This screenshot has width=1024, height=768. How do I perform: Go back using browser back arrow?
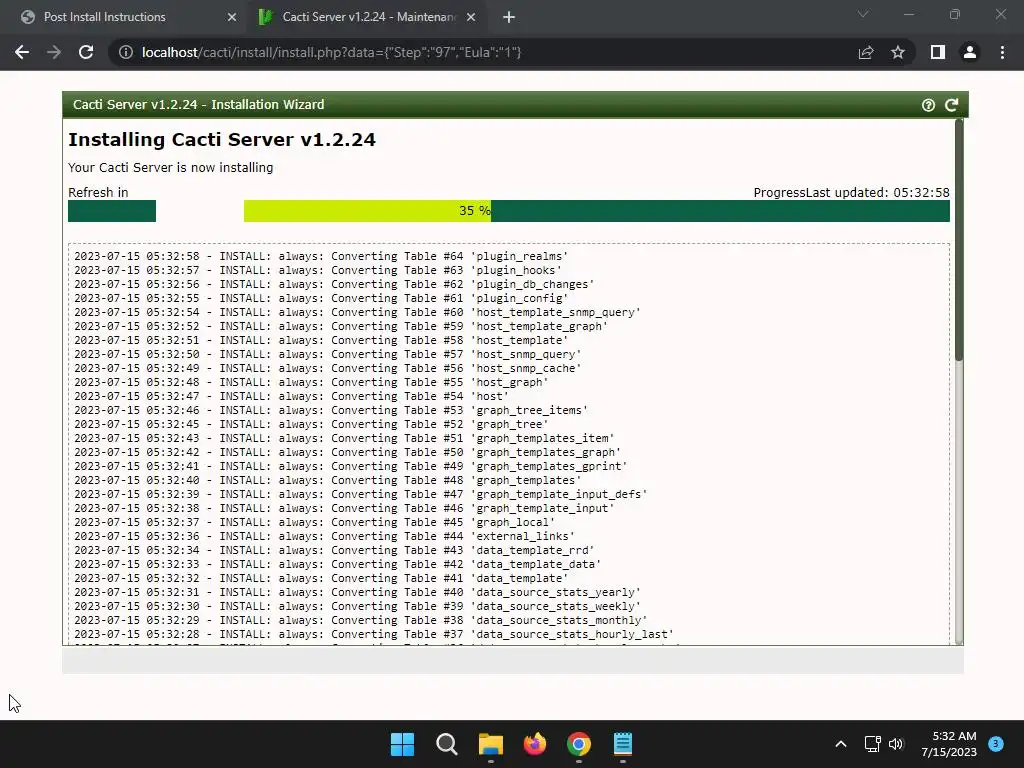(22, 52)
